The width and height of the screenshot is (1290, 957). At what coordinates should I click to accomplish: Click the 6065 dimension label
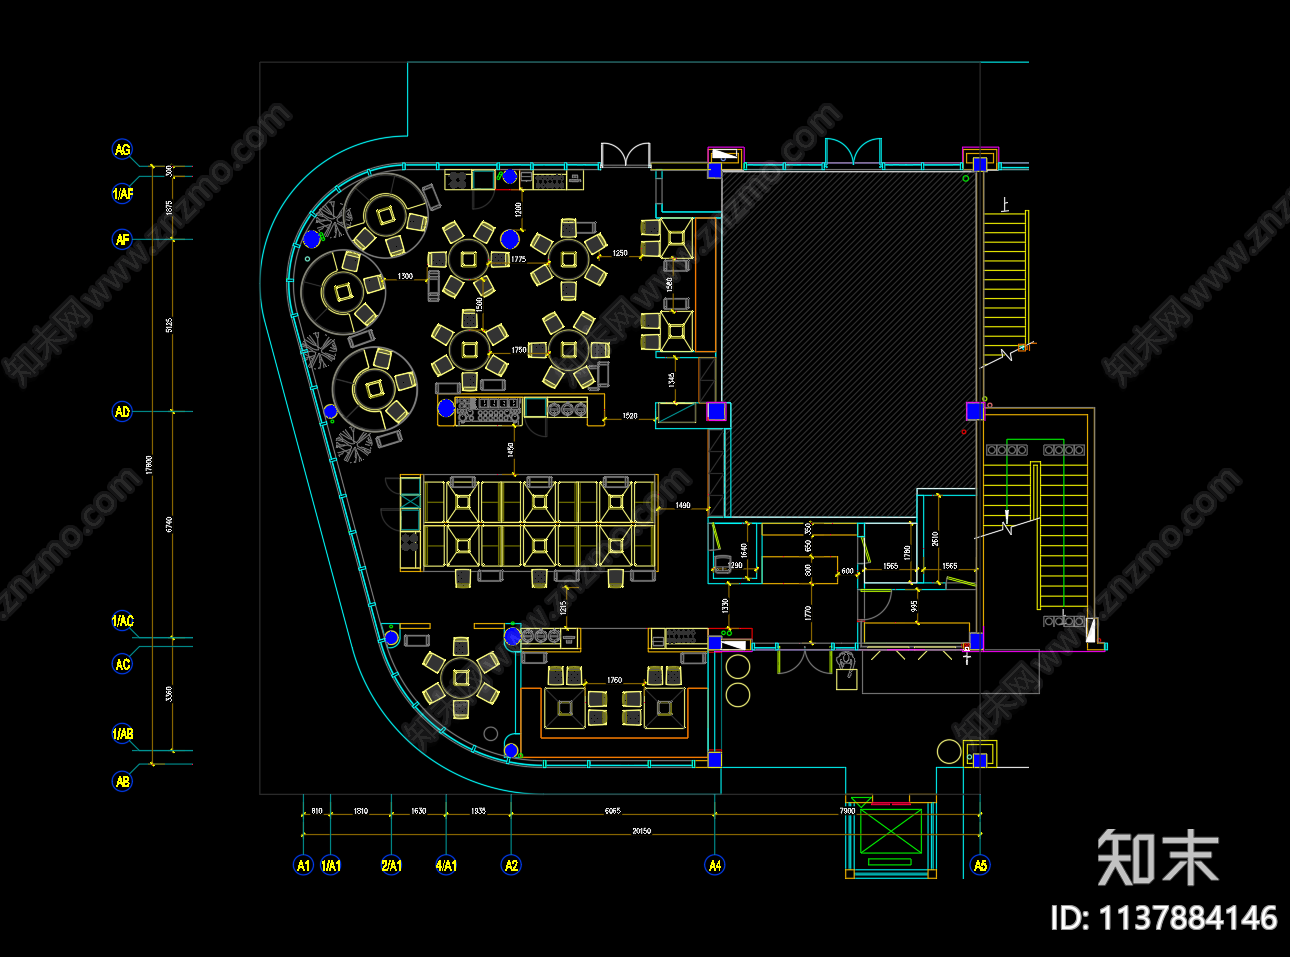[x=612, y=811]
